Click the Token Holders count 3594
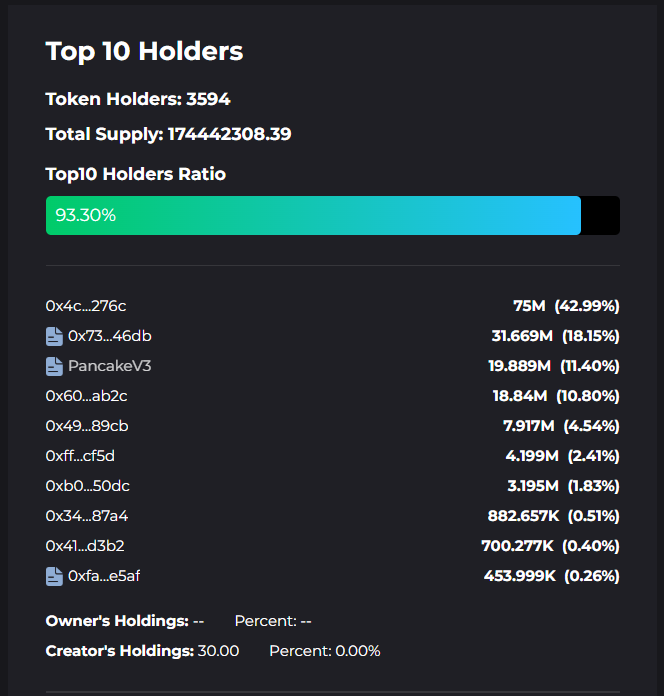This screenshot has height=696, width=664. (x=208, y=99)
